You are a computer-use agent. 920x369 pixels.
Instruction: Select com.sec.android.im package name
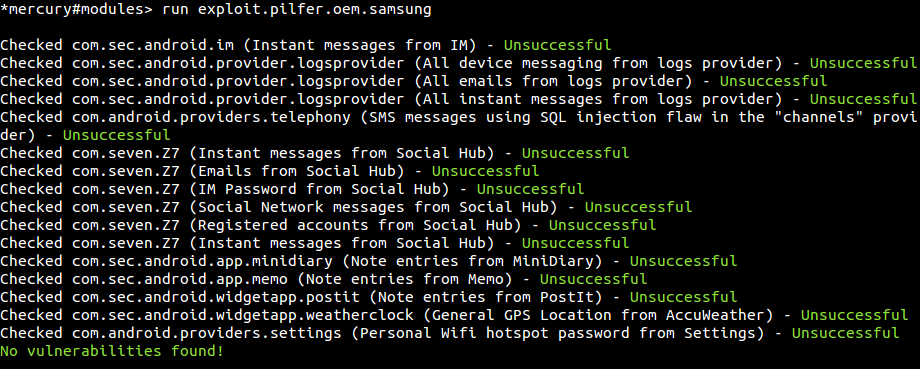tap(153, 45)
